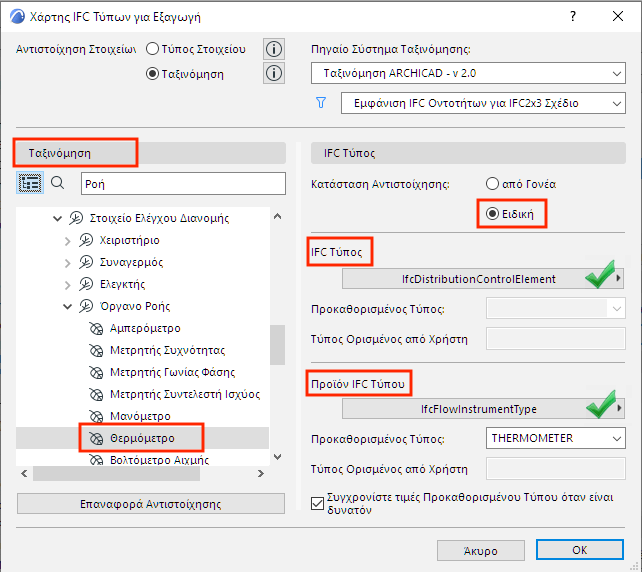Select Ειδική mapping status
This screenshot has height=572, width=642.
click(x=492, y=214)
